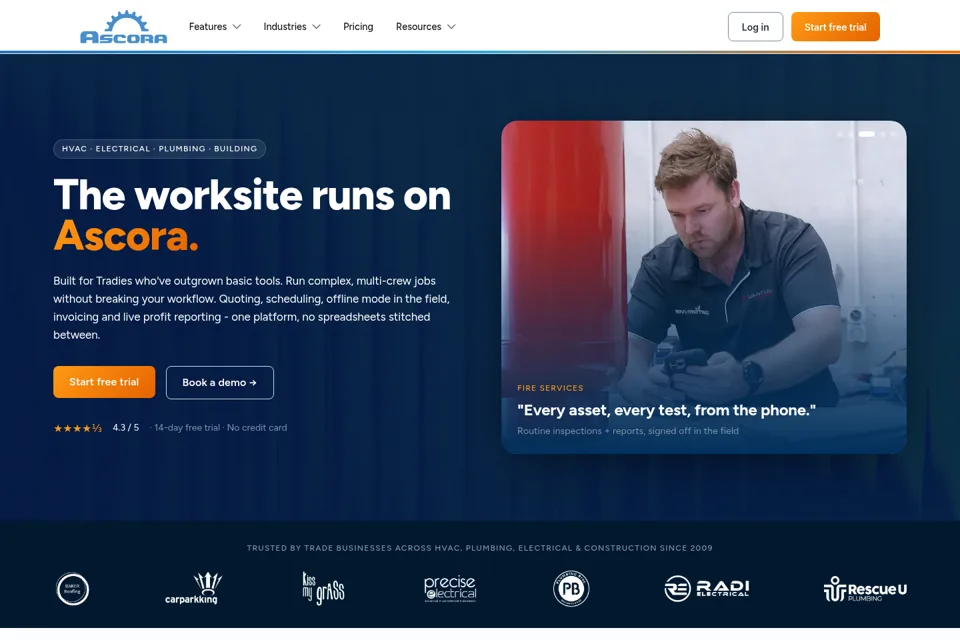Screen dimensions: 960x640
Task: Expand the Industries dropdown menu
Action: click(292, 27)
